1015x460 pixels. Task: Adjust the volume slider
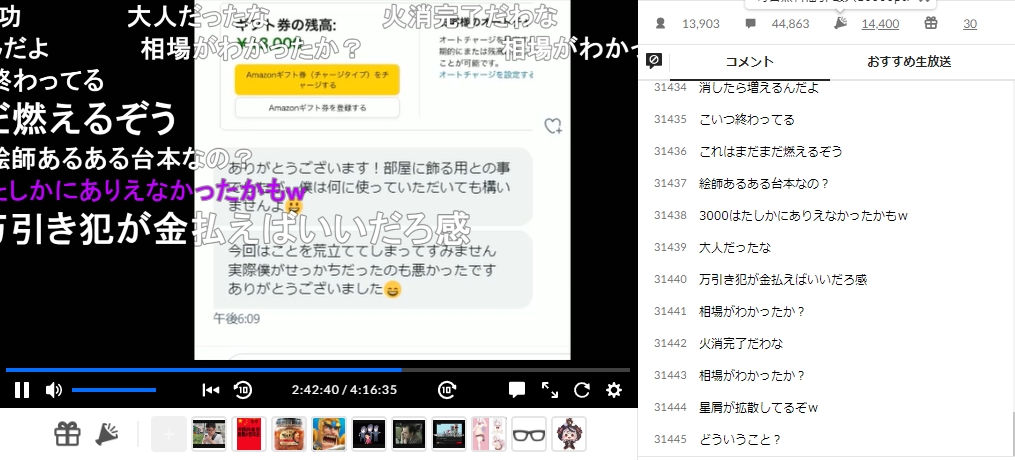pos(113,390)
